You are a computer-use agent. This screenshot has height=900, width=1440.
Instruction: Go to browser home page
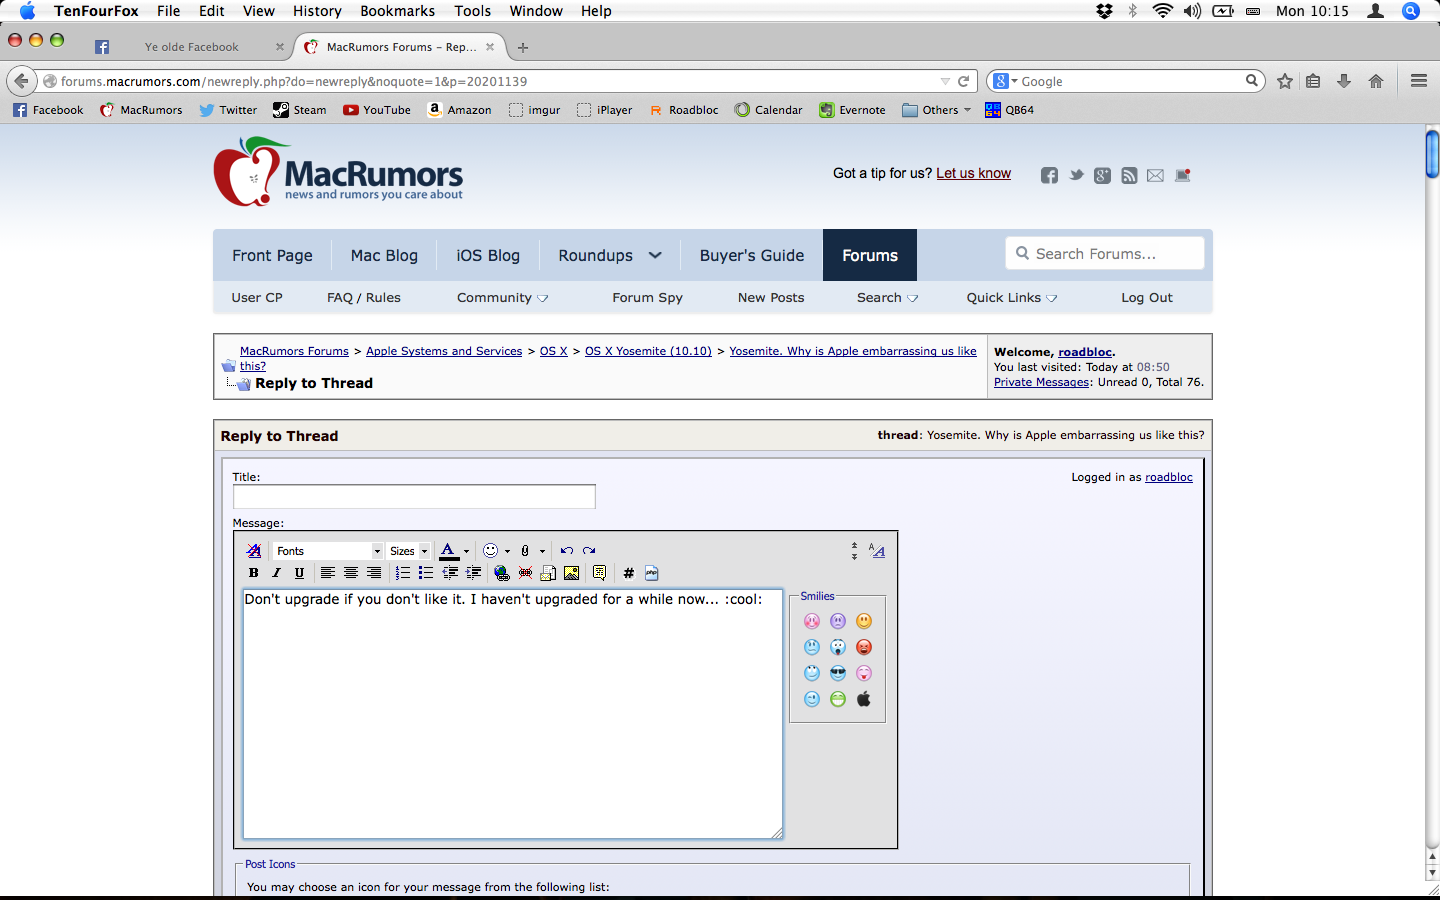point(1376,81)
